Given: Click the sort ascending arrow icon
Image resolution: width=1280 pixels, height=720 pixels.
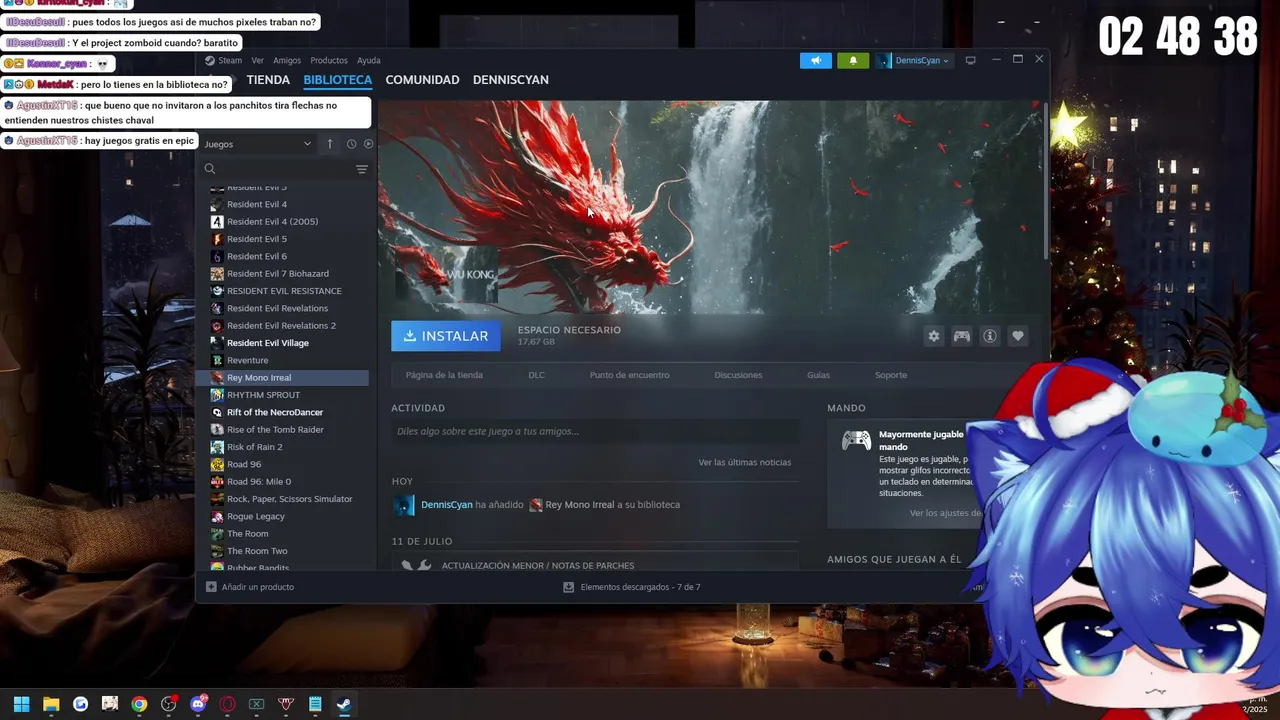Looking at the screenshot, I should click(x=330, y=144).
